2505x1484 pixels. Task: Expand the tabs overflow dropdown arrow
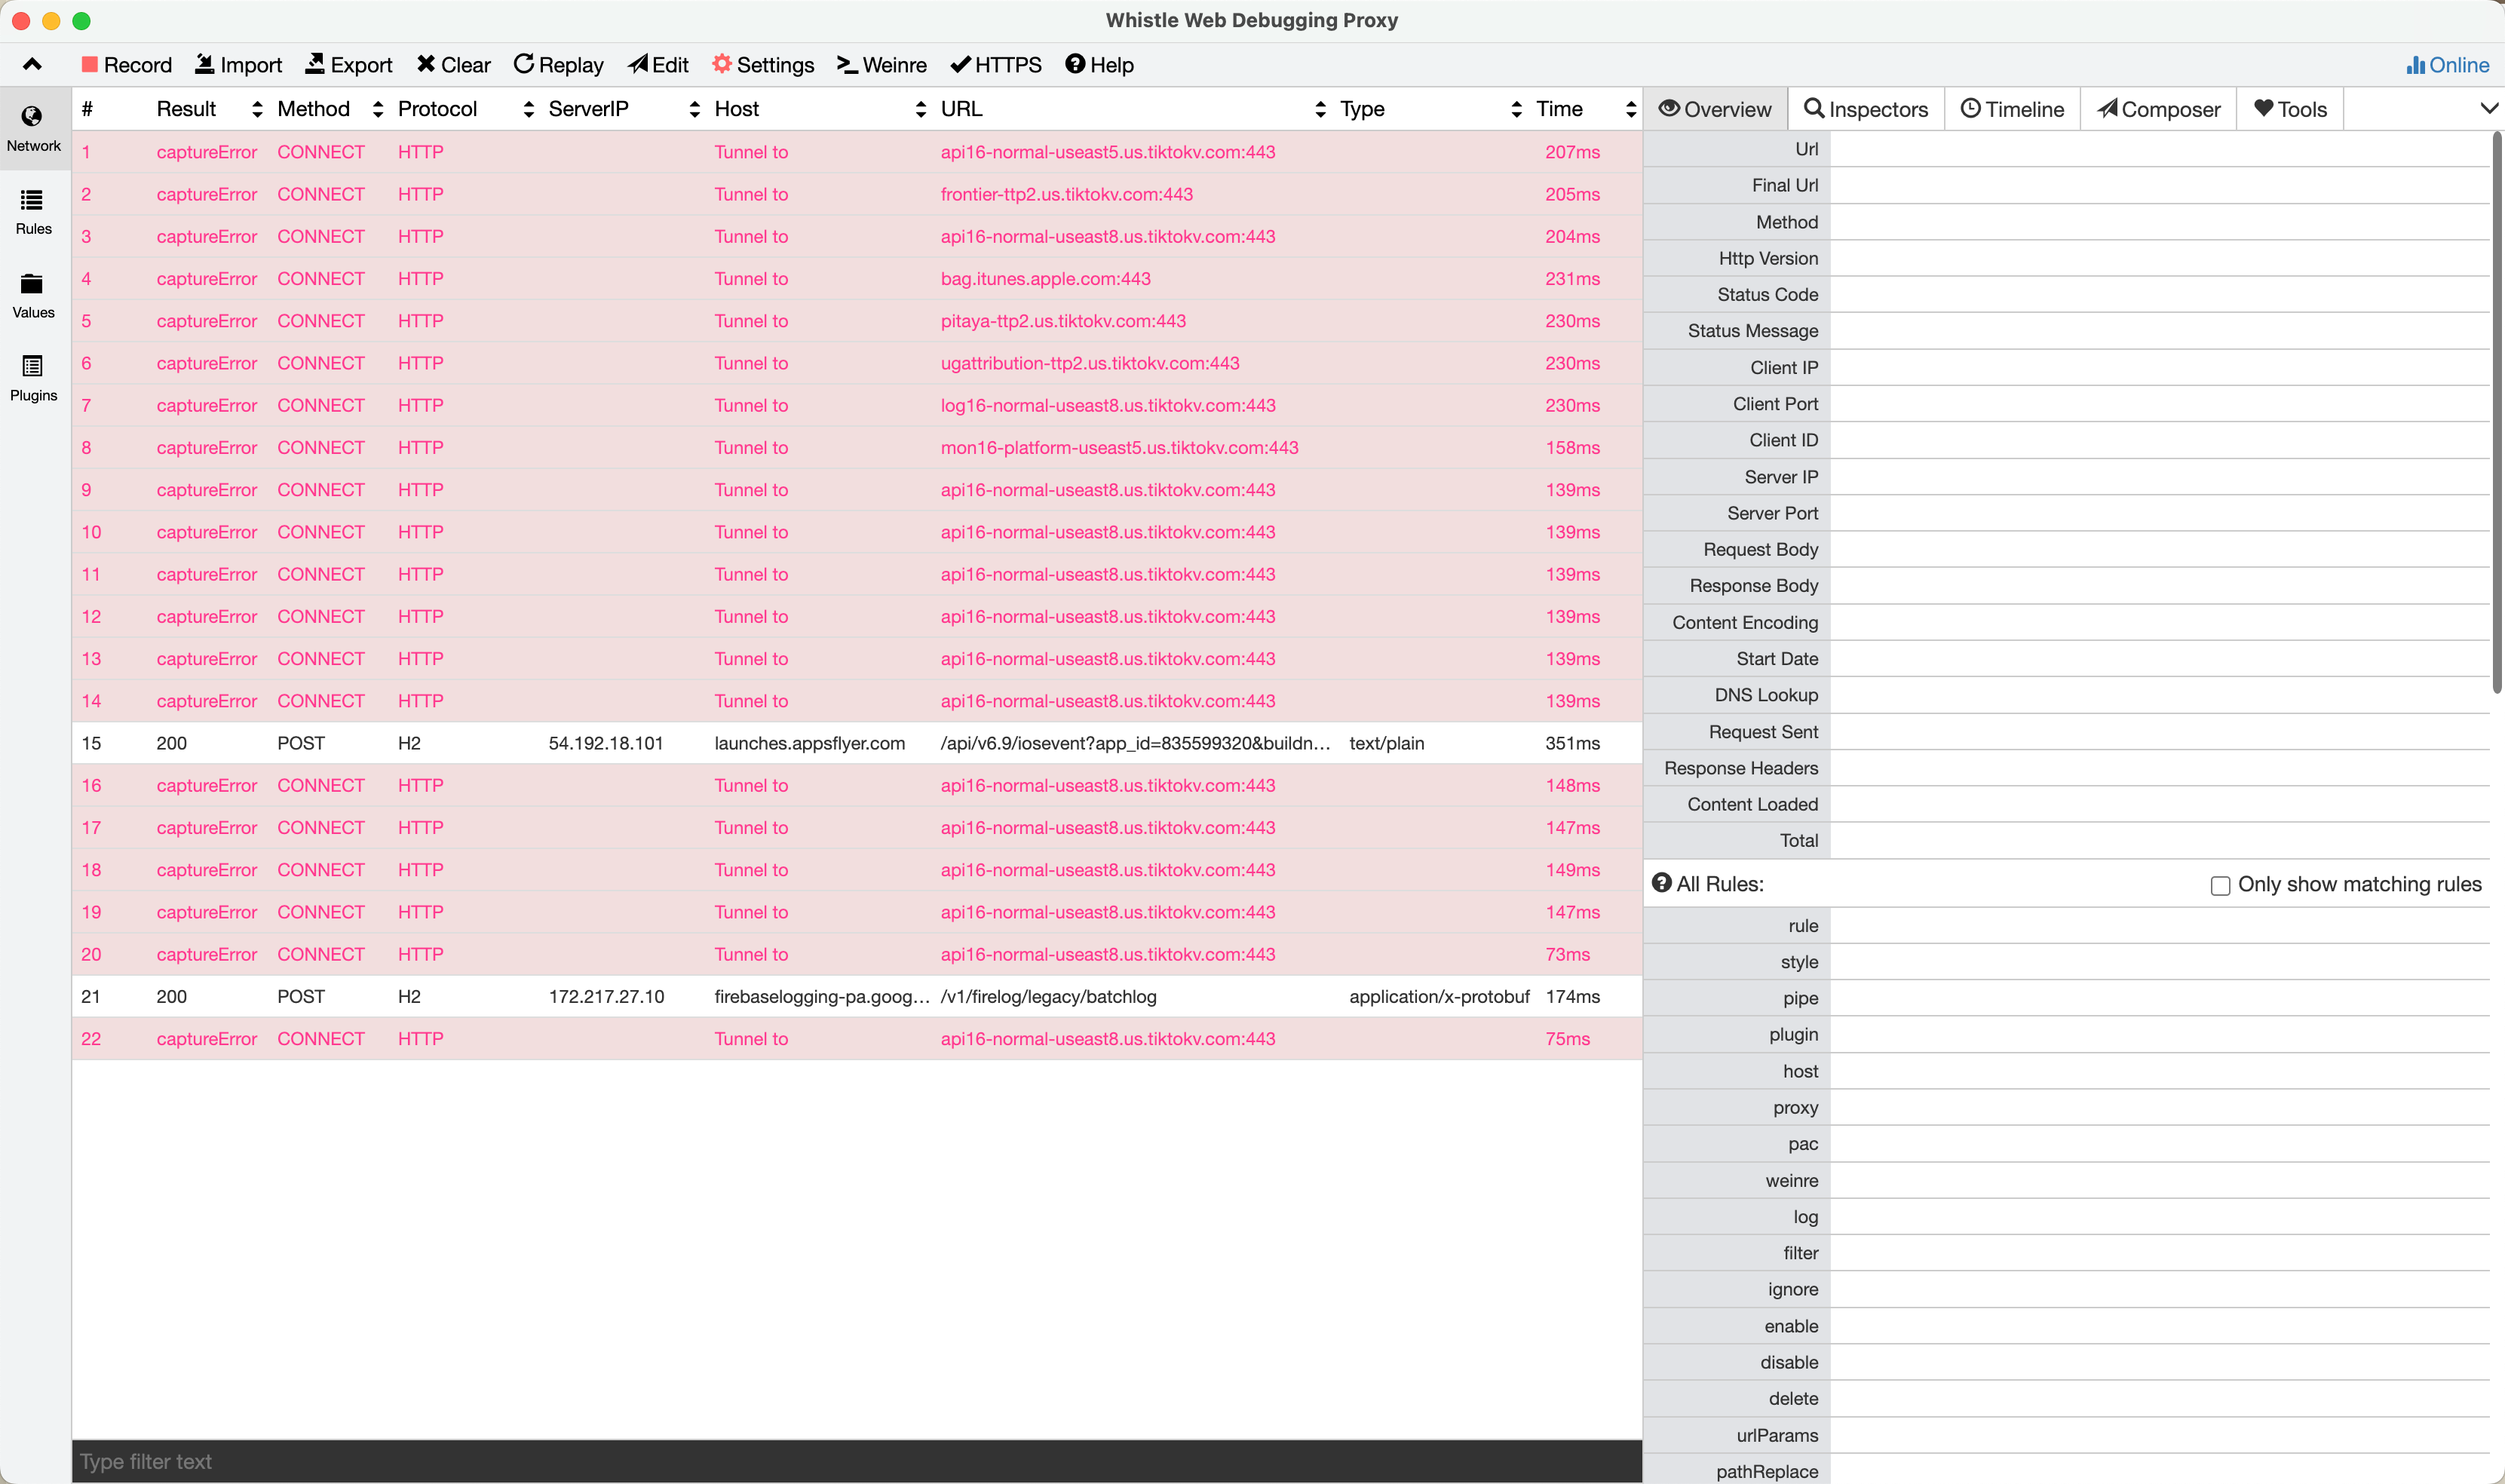click(x=2489, y=109)
